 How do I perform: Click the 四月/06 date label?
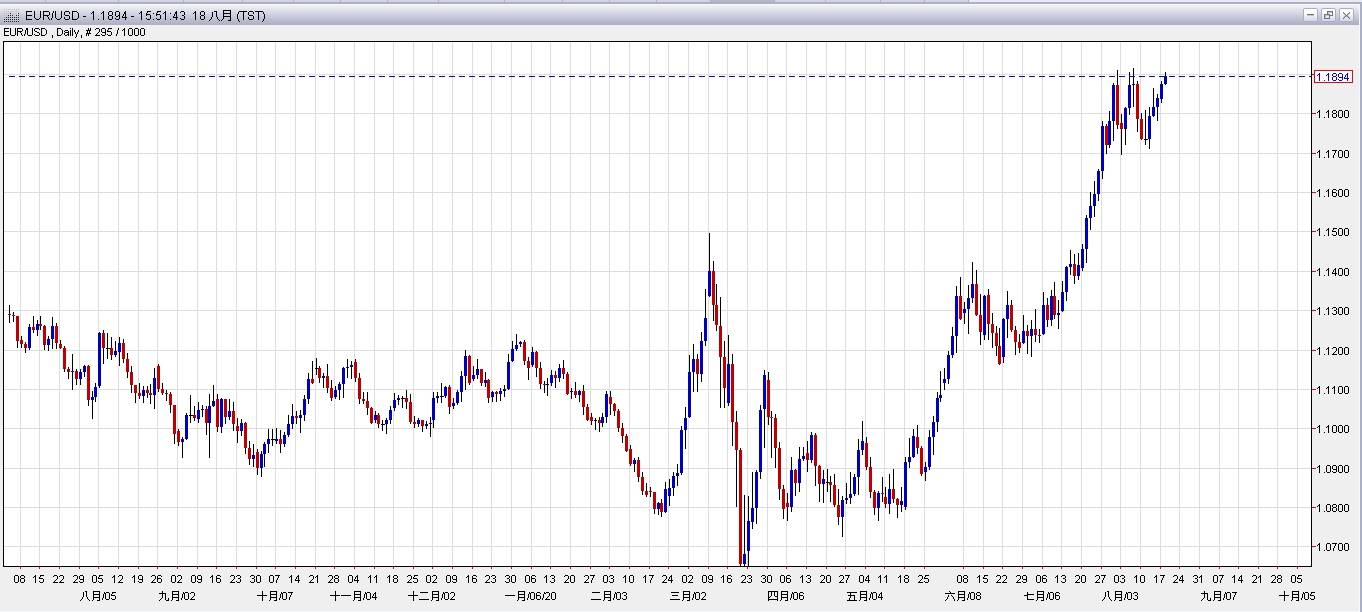[x=786, y=596]
